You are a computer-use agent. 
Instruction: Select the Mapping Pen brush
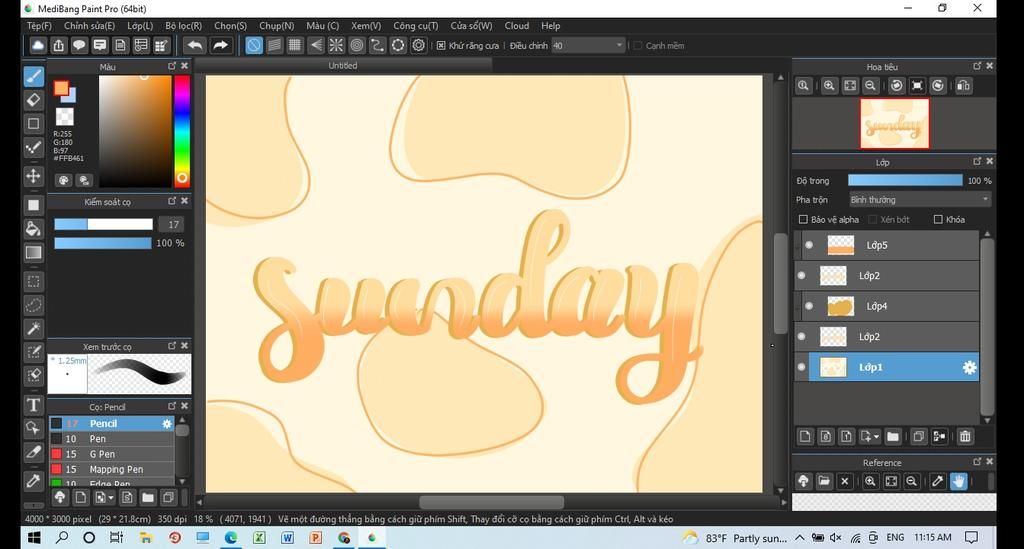pyautogui.click(x=112, y=469)
